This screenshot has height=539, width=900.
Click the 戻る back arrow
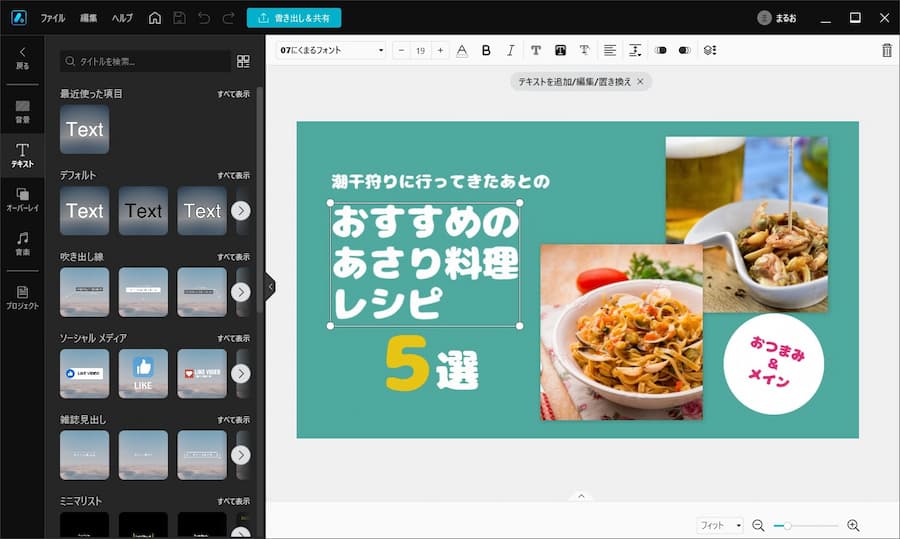pyautogui.click(x=22, y=58)
